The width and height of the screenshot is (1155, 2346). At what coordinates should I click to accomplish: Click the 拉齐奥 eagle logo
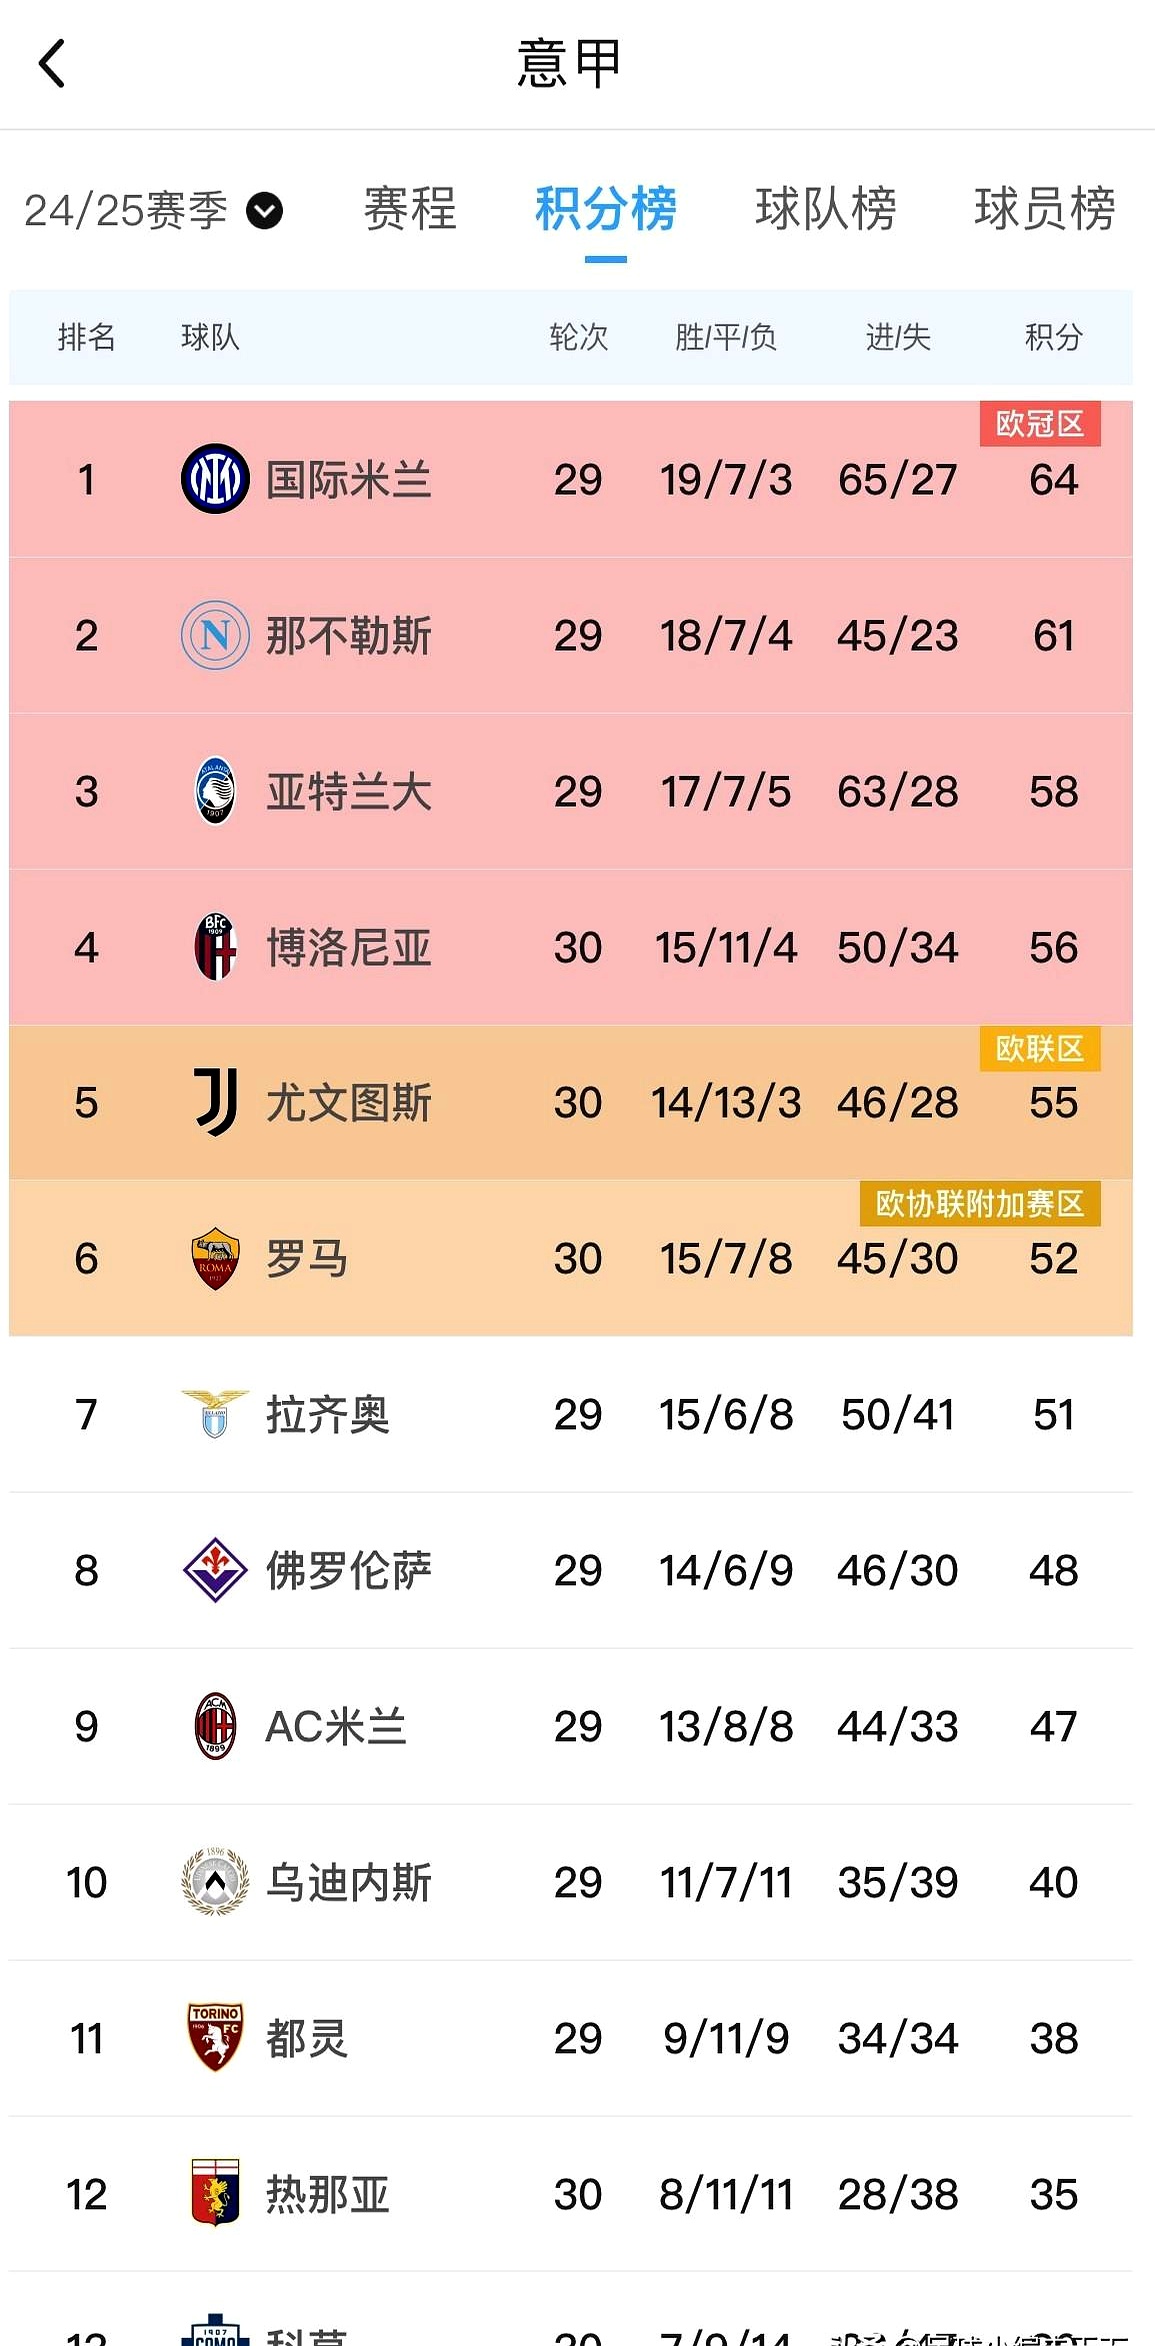click(215, 1414)
